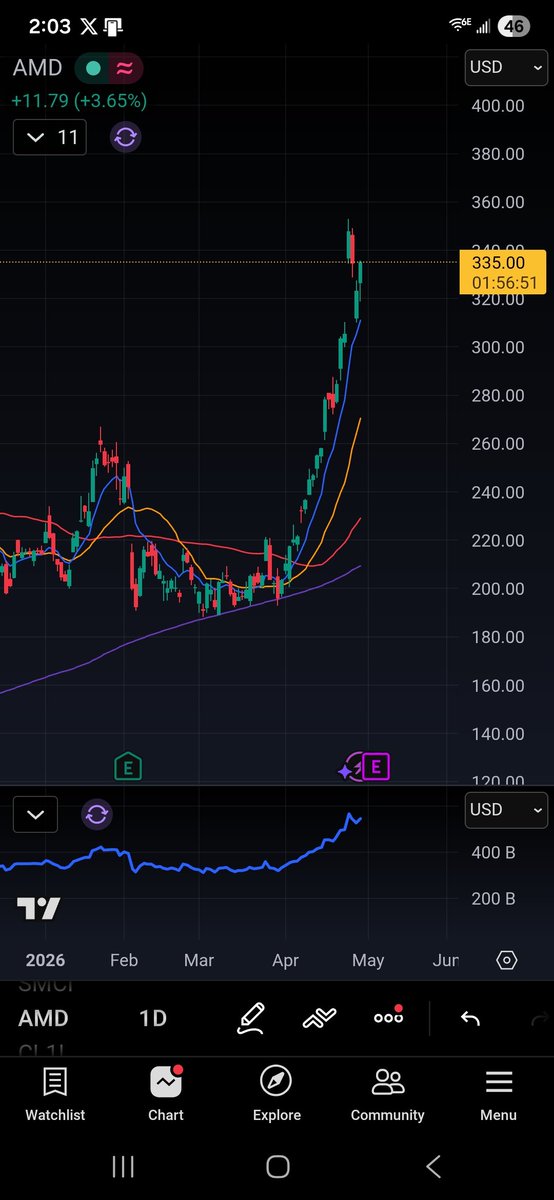Tap the purple refresh icon beside 11

tap(126, 137)
